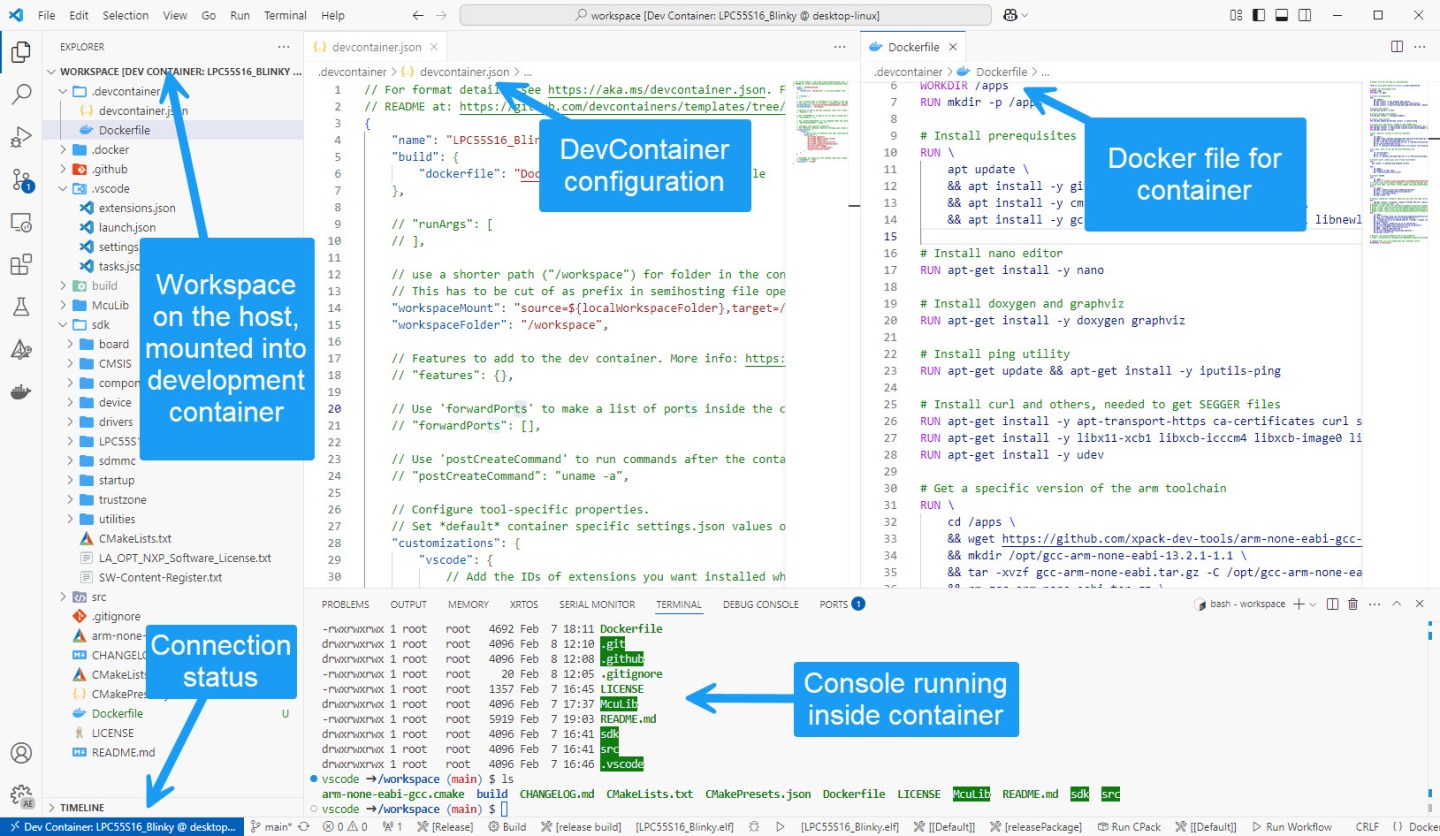Viewport: 1440px width, 836px height.
Task: Open the Source Control view
Action: click(x=20, y=180)
